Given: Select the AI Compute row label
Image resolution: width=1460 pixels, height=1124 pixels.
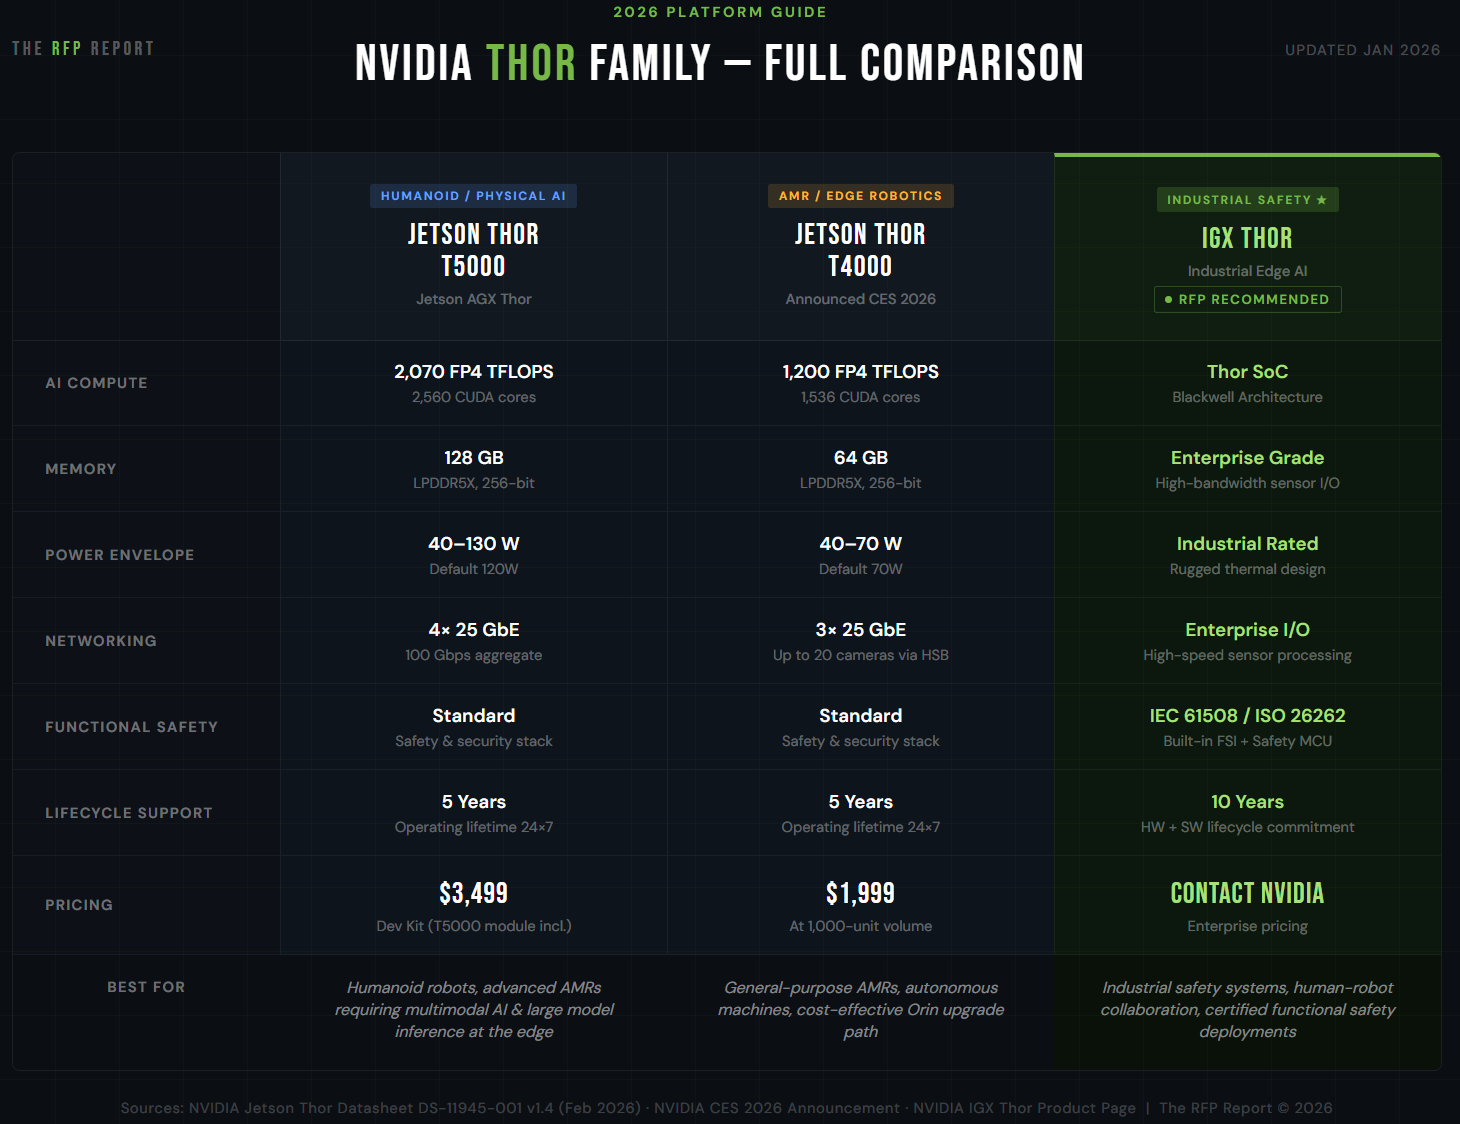Looking at the screenshot, I should pos(96,383).
